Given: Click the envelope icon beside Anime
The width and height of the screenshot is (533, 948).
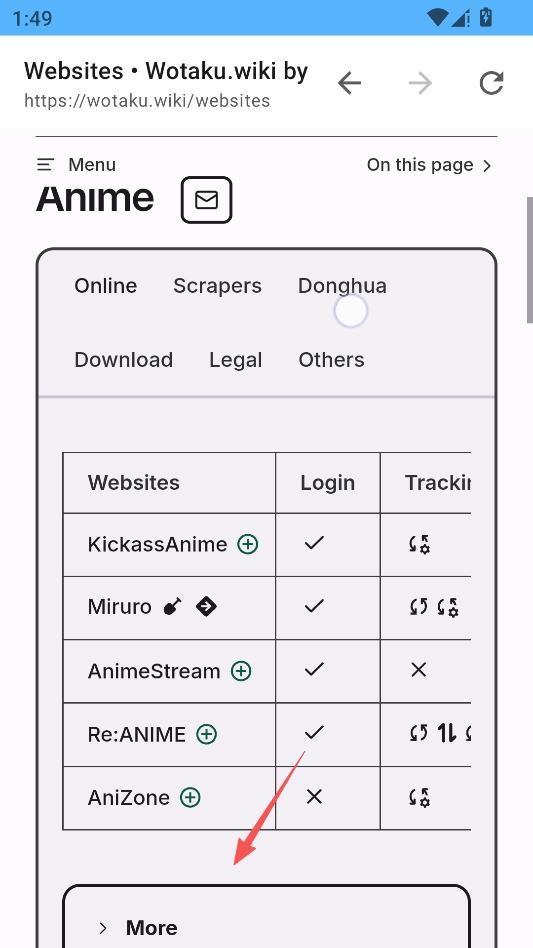Looking at the screenshot, I should pos(207,200).
